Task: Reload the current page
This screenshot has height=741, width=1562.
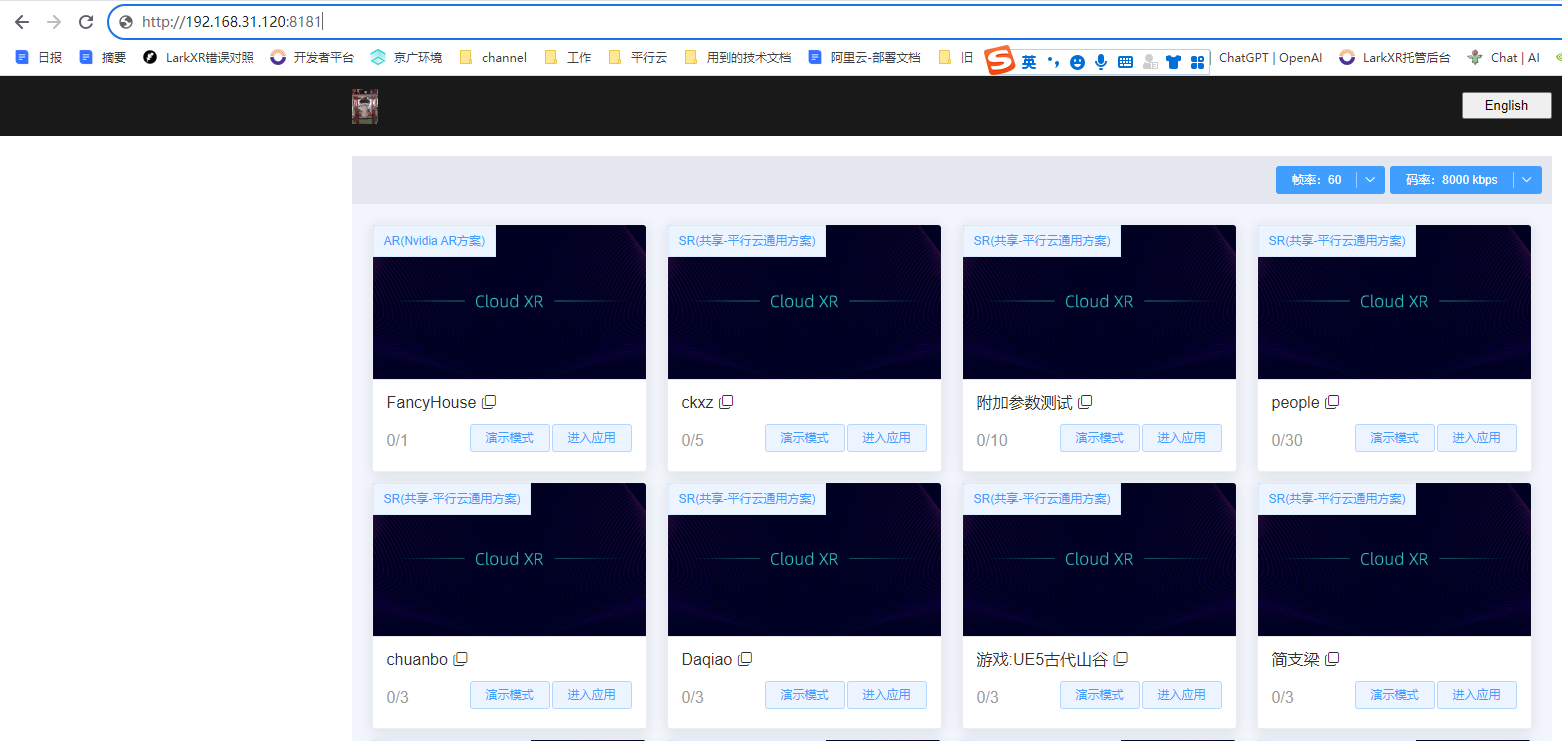Action: pyautogui.click(x=86, y=21)
